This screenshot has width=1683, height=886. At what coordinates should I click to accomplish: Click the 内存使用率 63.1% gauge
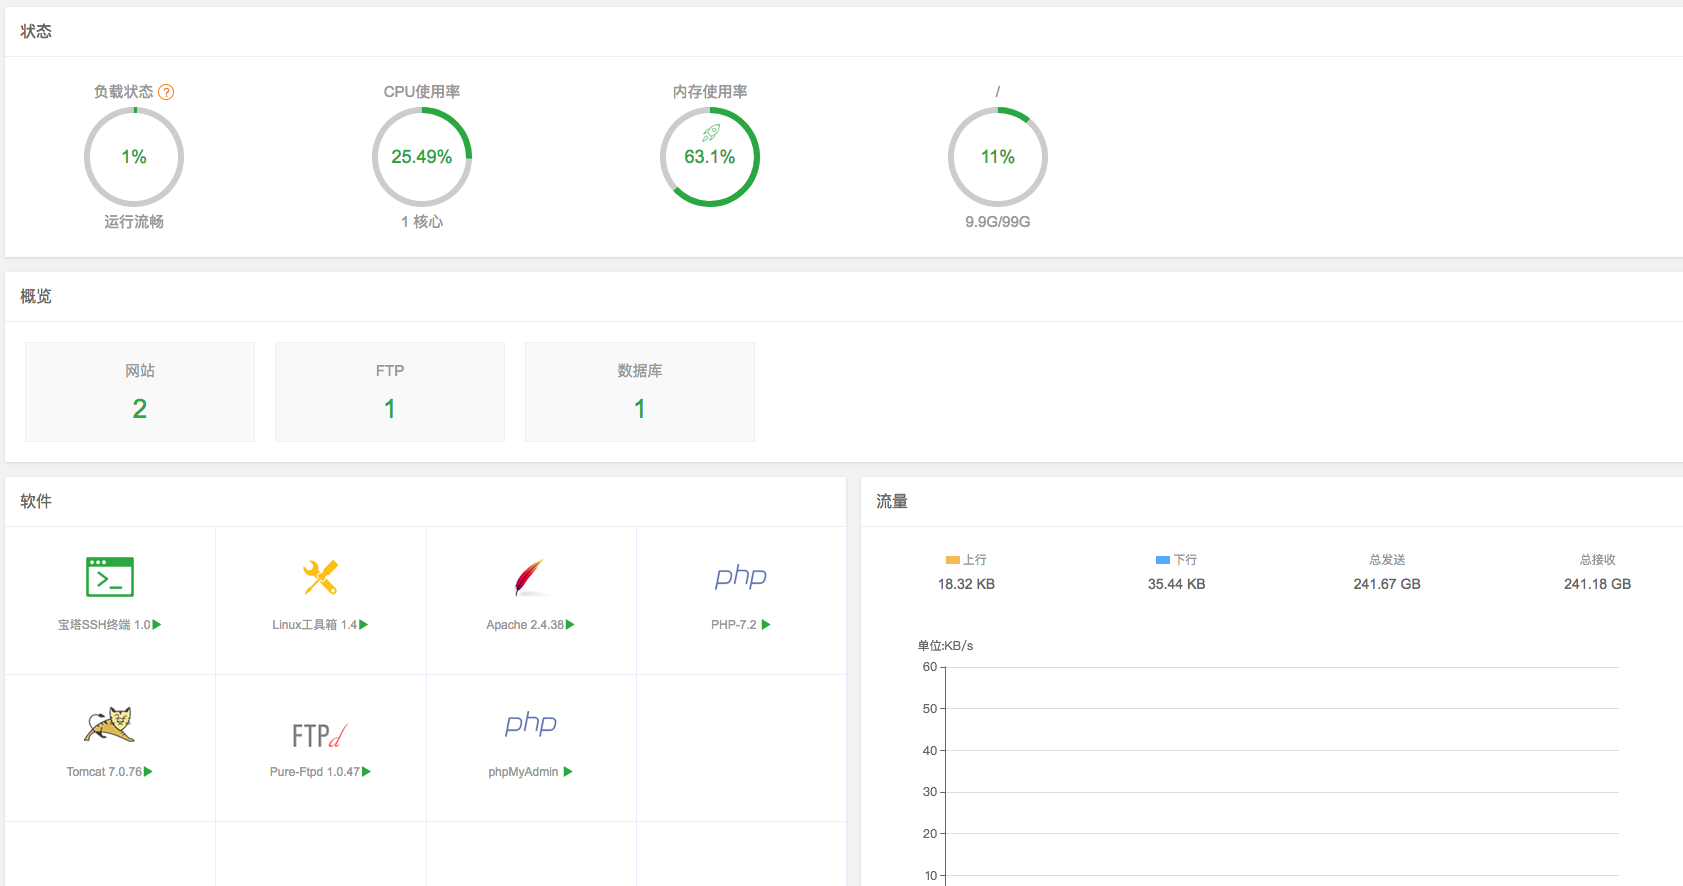click(x=710, y=157)
